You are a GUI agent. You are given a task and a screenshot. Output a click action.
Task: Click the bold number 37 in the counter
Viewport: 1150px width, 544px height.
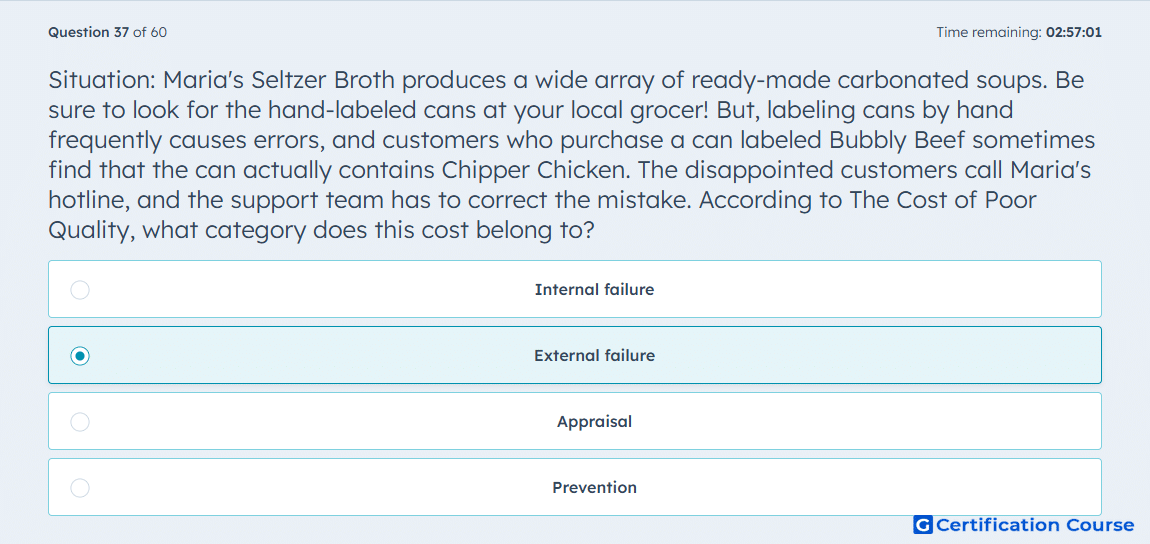pos(121,32)
